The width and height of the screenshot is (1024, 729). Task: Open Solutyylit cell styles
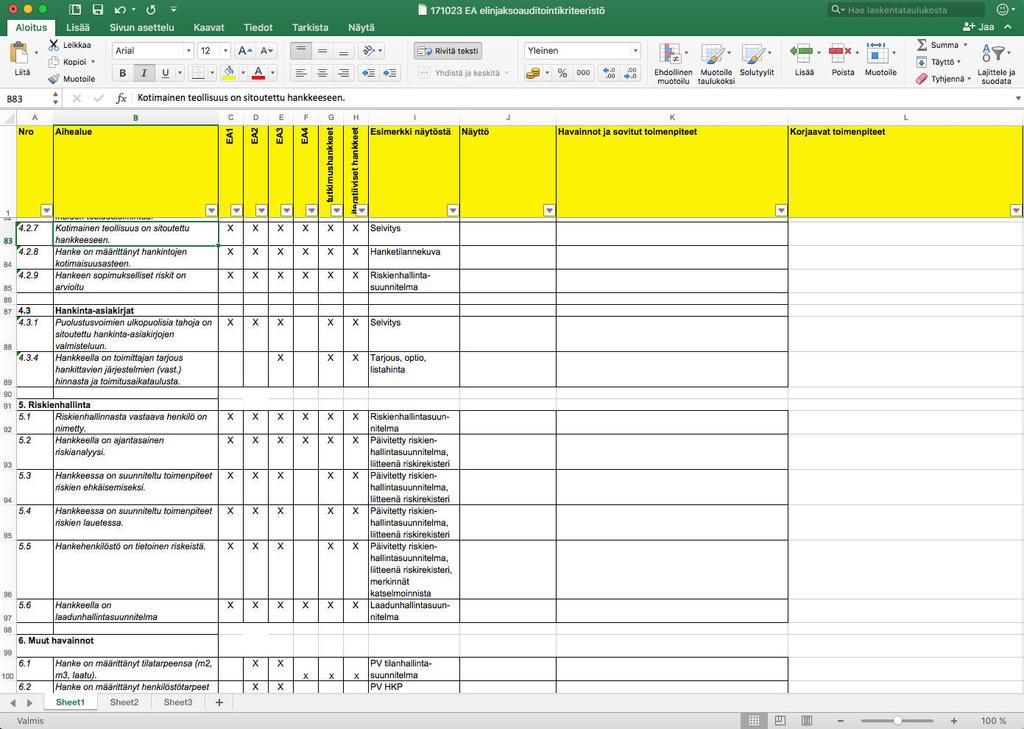tap(756, 60)
